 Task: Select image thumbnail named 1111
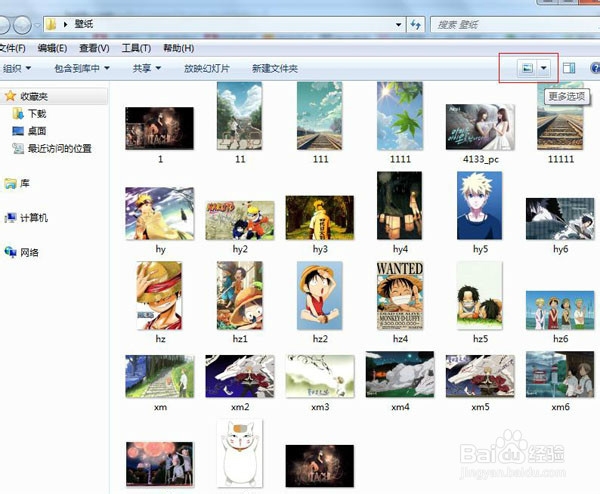coord(400,116)
